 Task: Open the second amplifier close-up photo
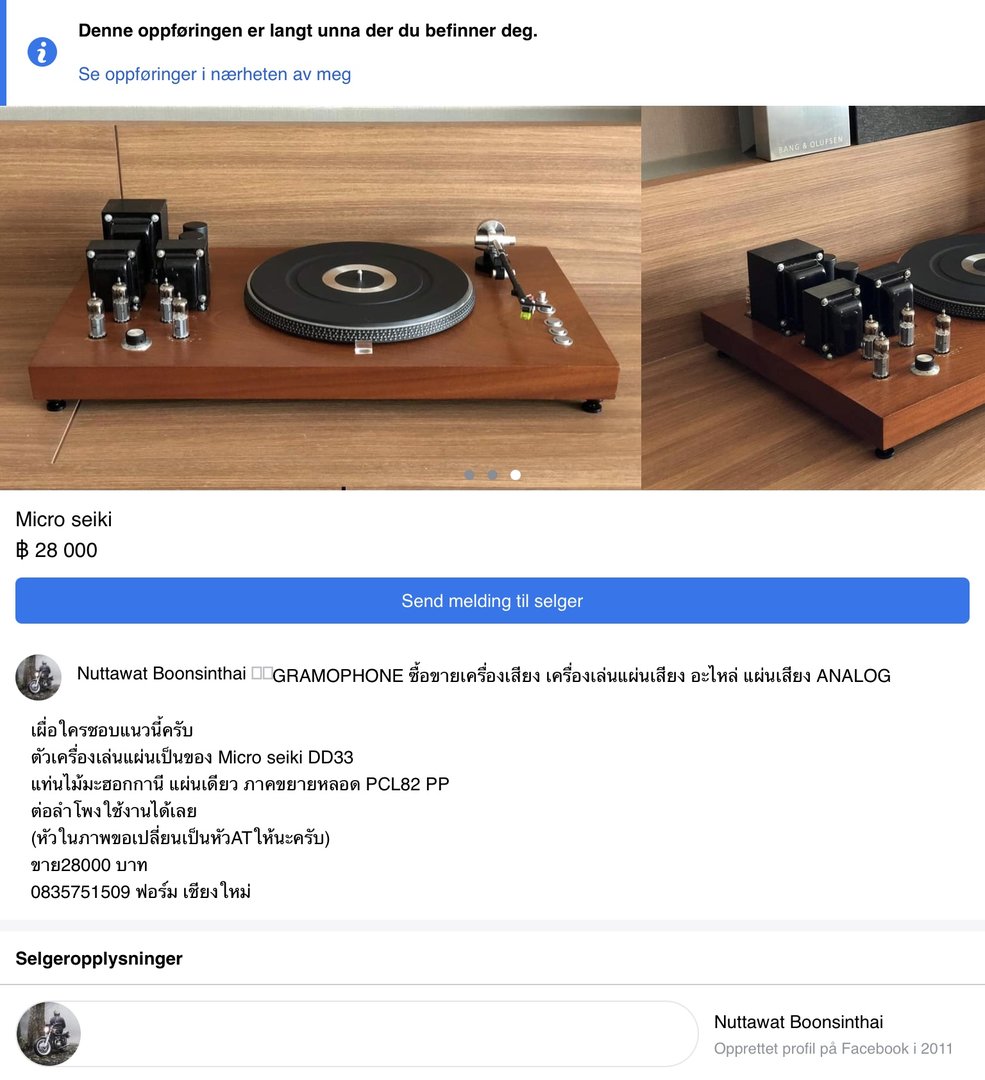point(813,298)
